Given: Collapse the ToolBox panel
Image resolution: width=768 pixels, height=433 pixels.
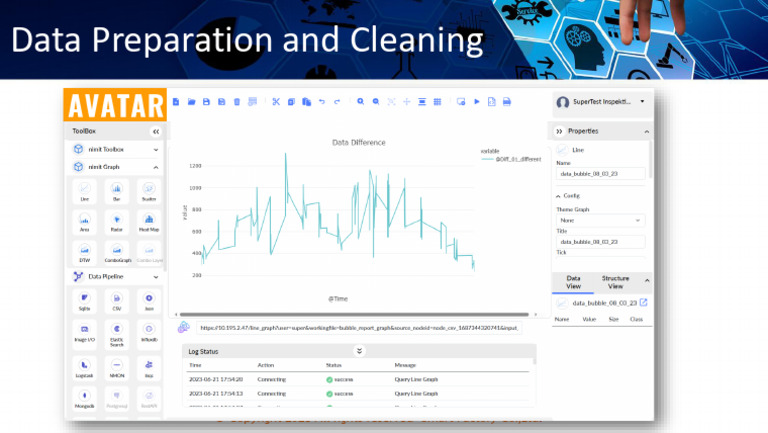Looking at the screenshot, I should coord(156,131).
